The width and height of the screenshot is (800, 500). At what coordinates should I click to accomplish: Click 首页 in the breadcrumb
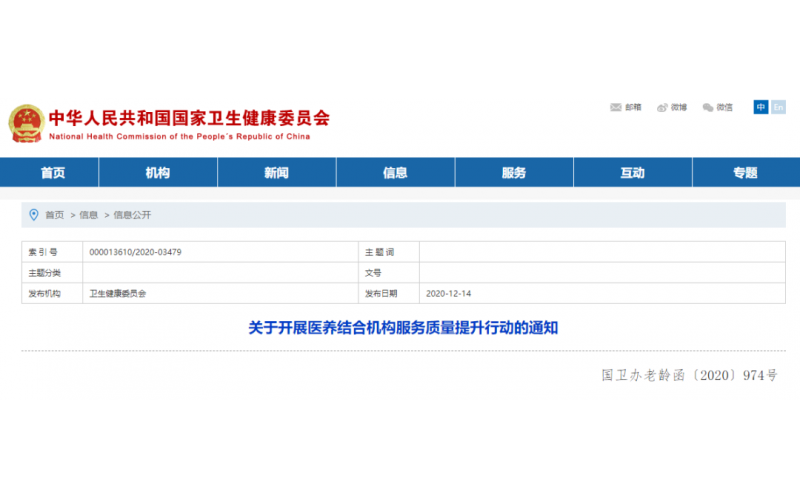(x=55, y=215)
